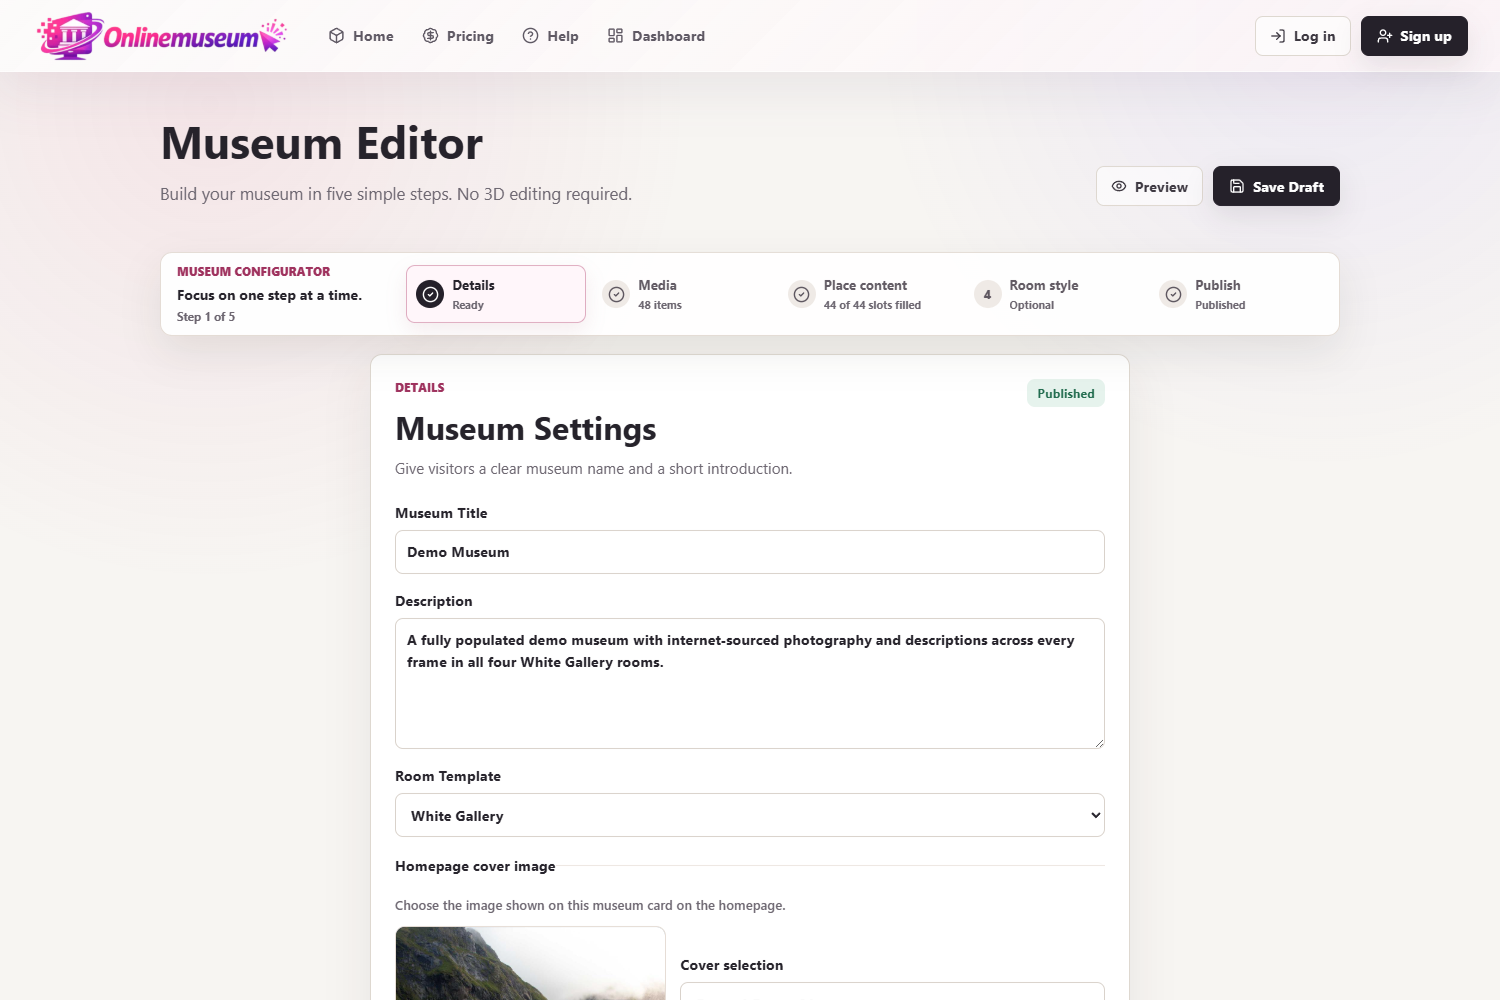1500x1000 pixels.
Task: Click the Log in button
Action: pos(1303,36)
